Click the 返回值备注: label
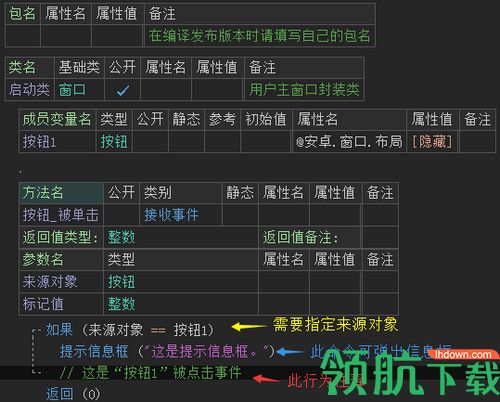The image size is (500, 402). coord(300,237)
